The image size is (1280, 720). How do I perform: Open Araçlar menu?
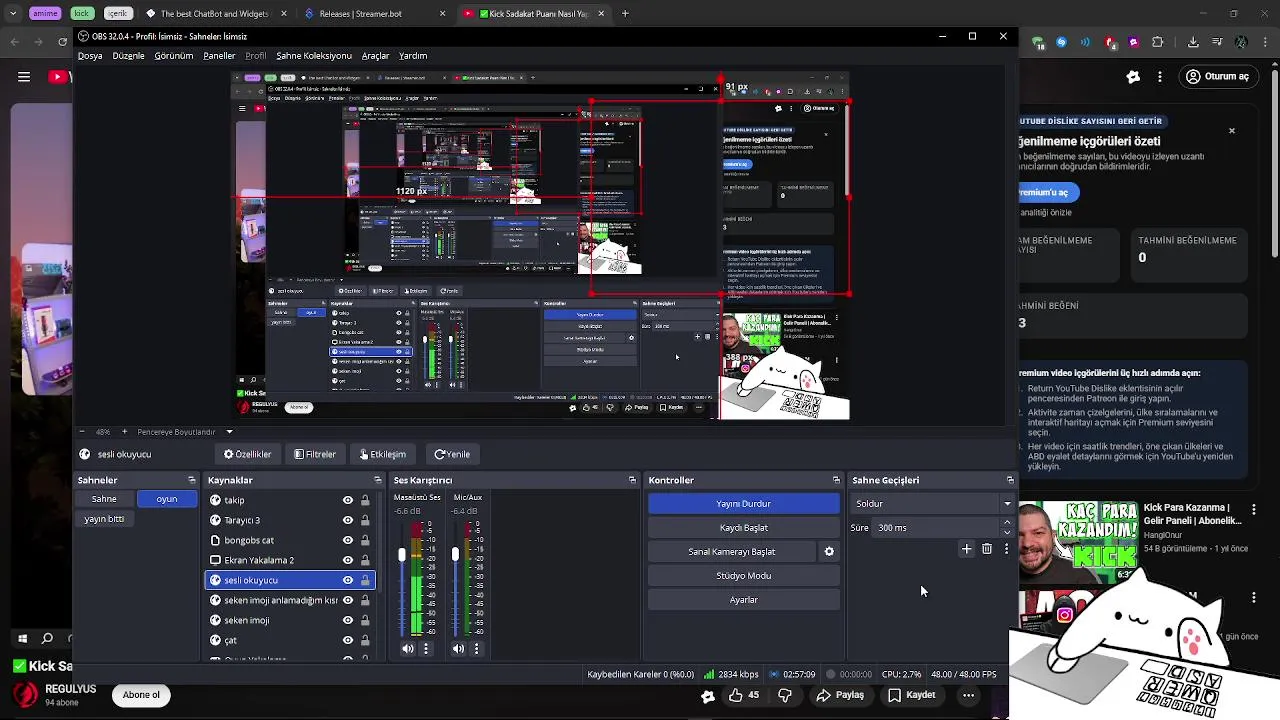[x=375, y=56]
